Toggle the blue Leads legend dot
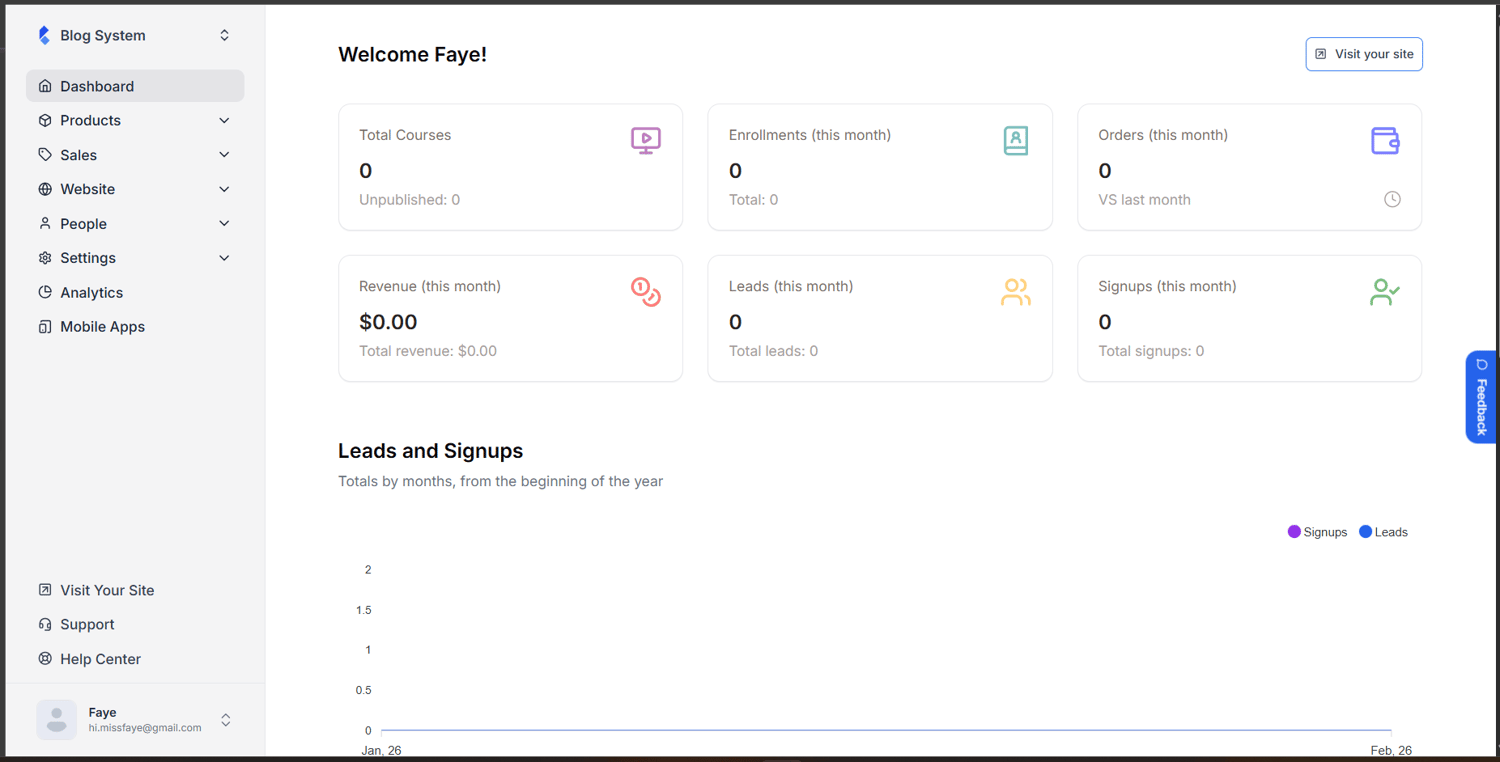This screenshot has width=1500, height=762. coord(1365,532)
